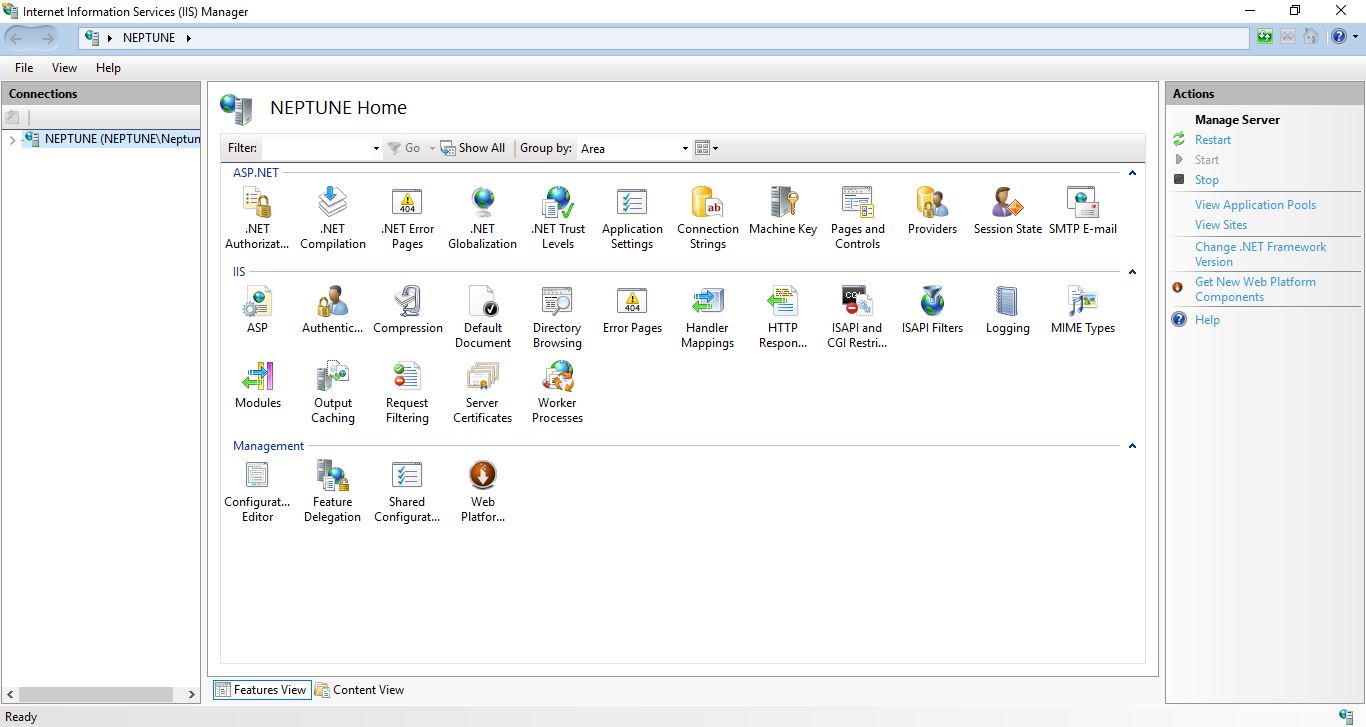Open the .NET Authorization feature icon

(x=257, y=218)
